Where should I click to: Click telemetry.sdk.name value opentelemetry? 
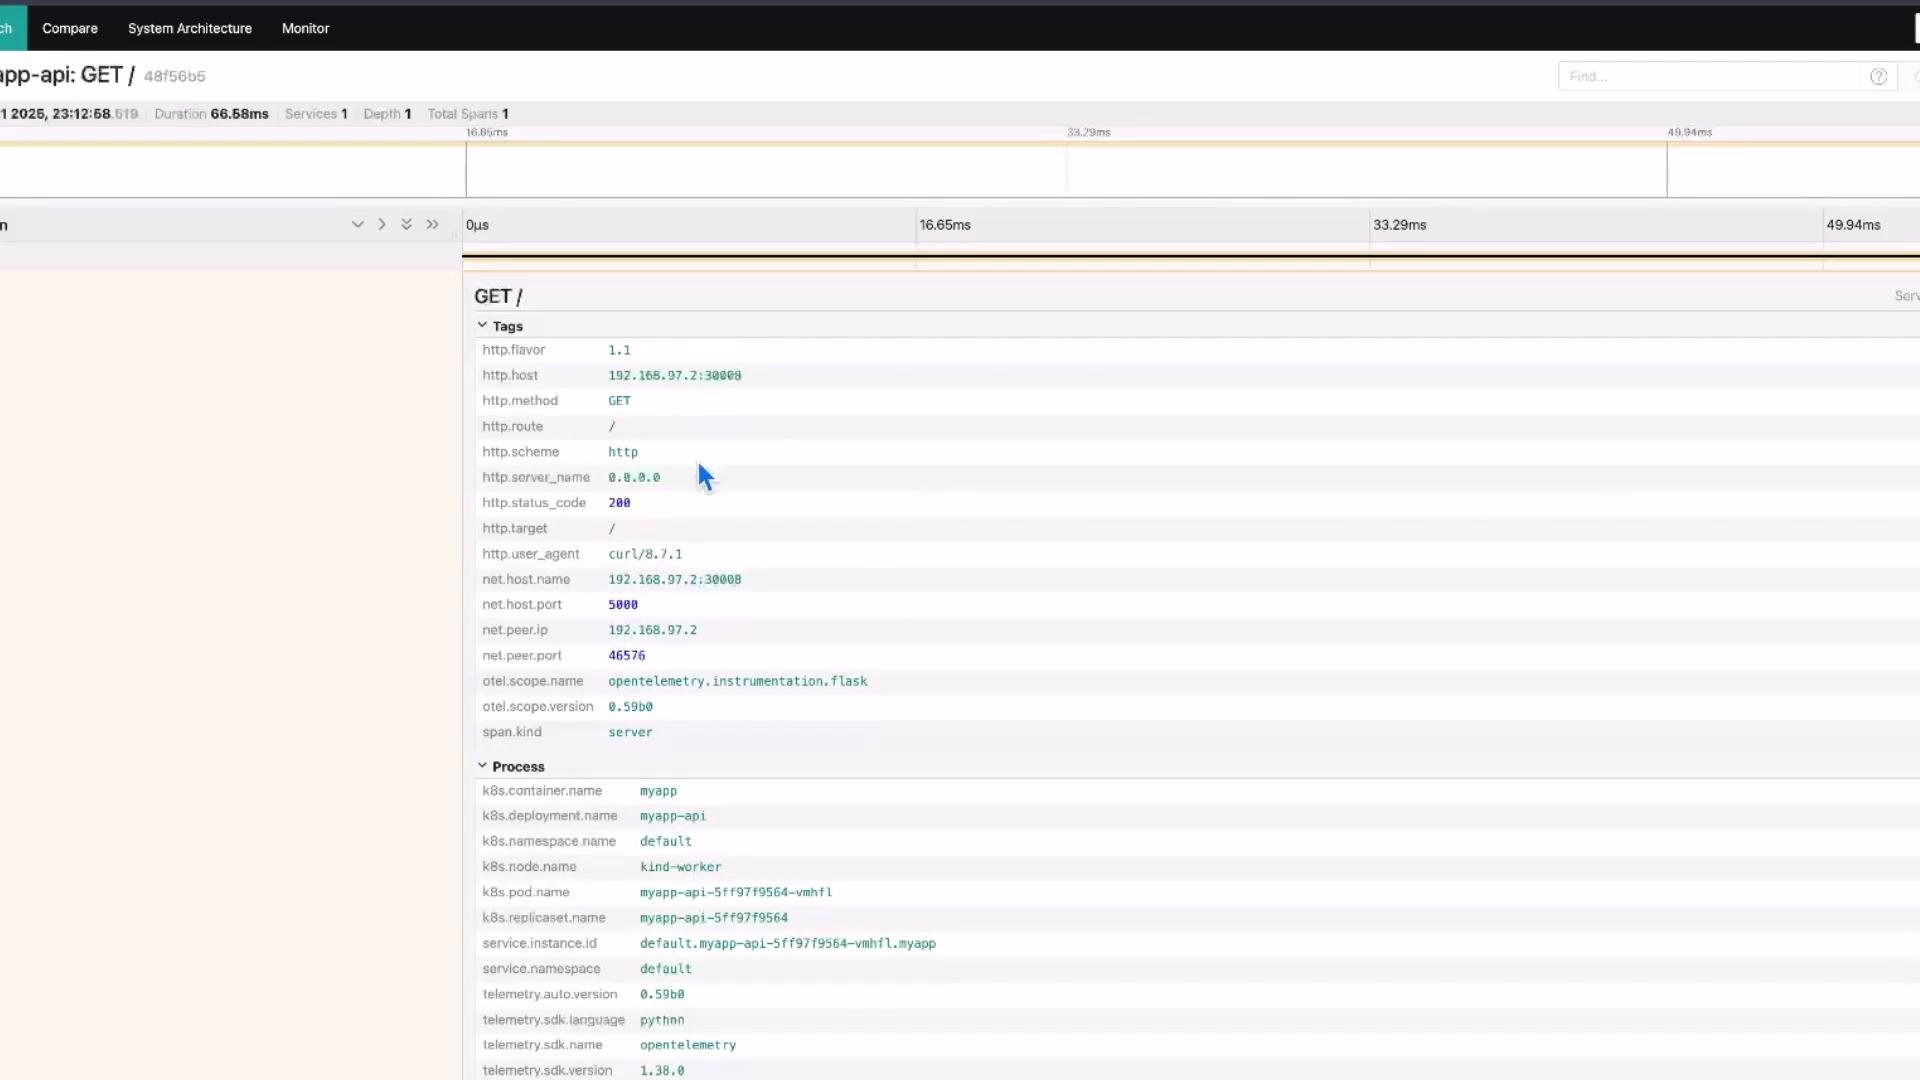coord(688,1045)
